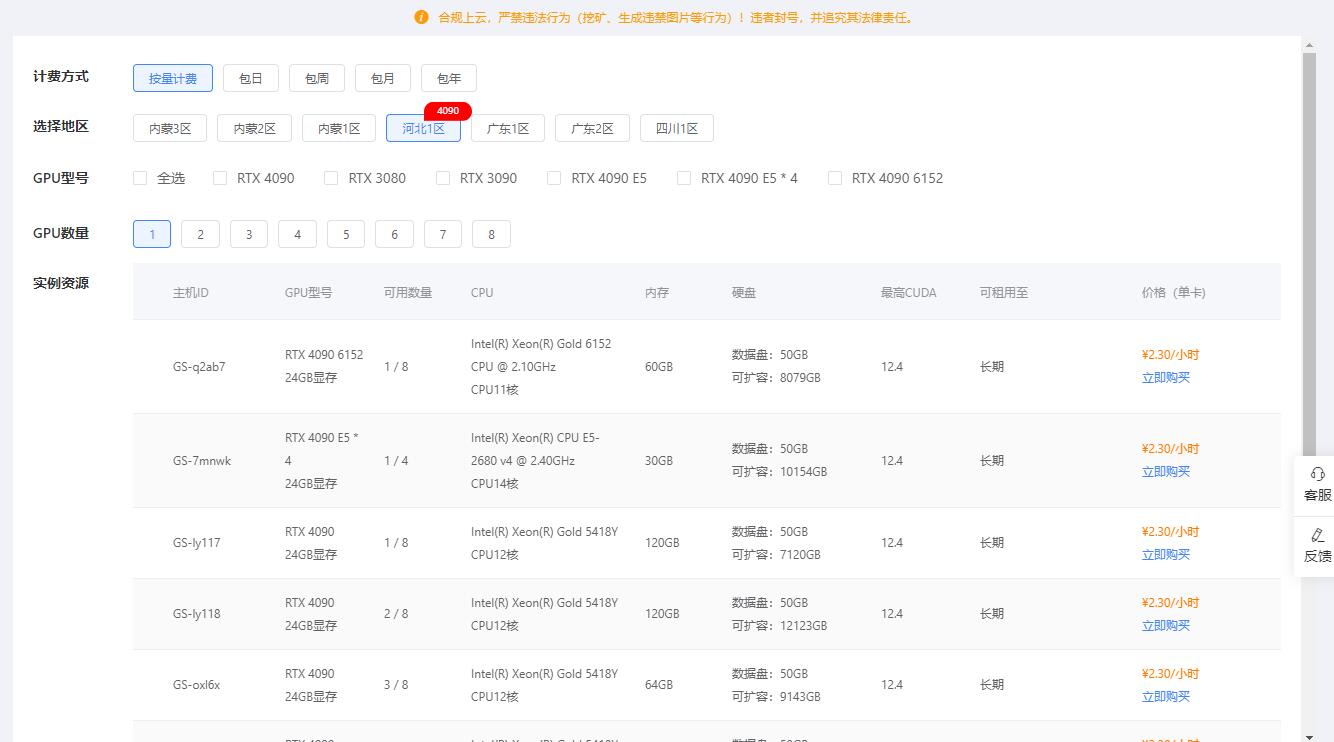Set GPU quantity to 6

(394, 234)
